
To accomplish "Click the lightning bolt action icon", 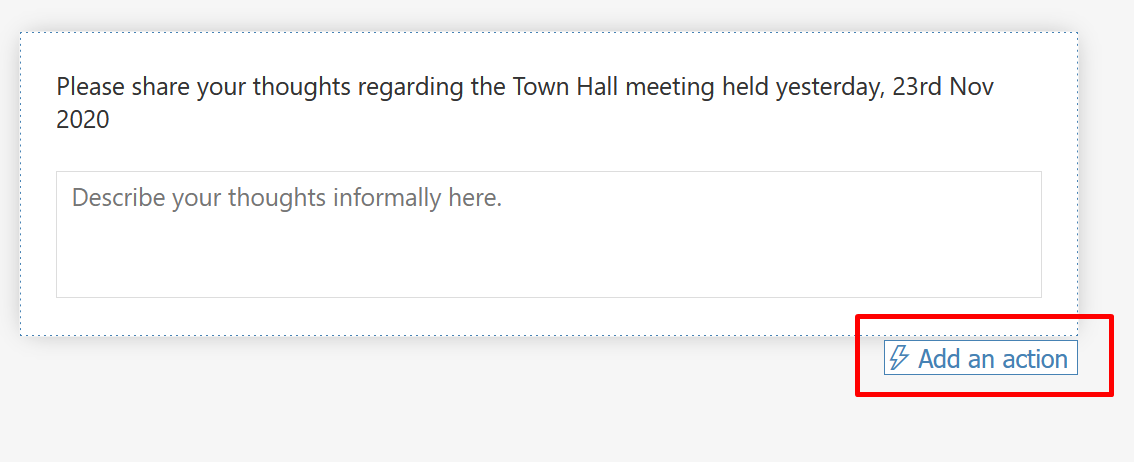I will (x=899, y=358).
